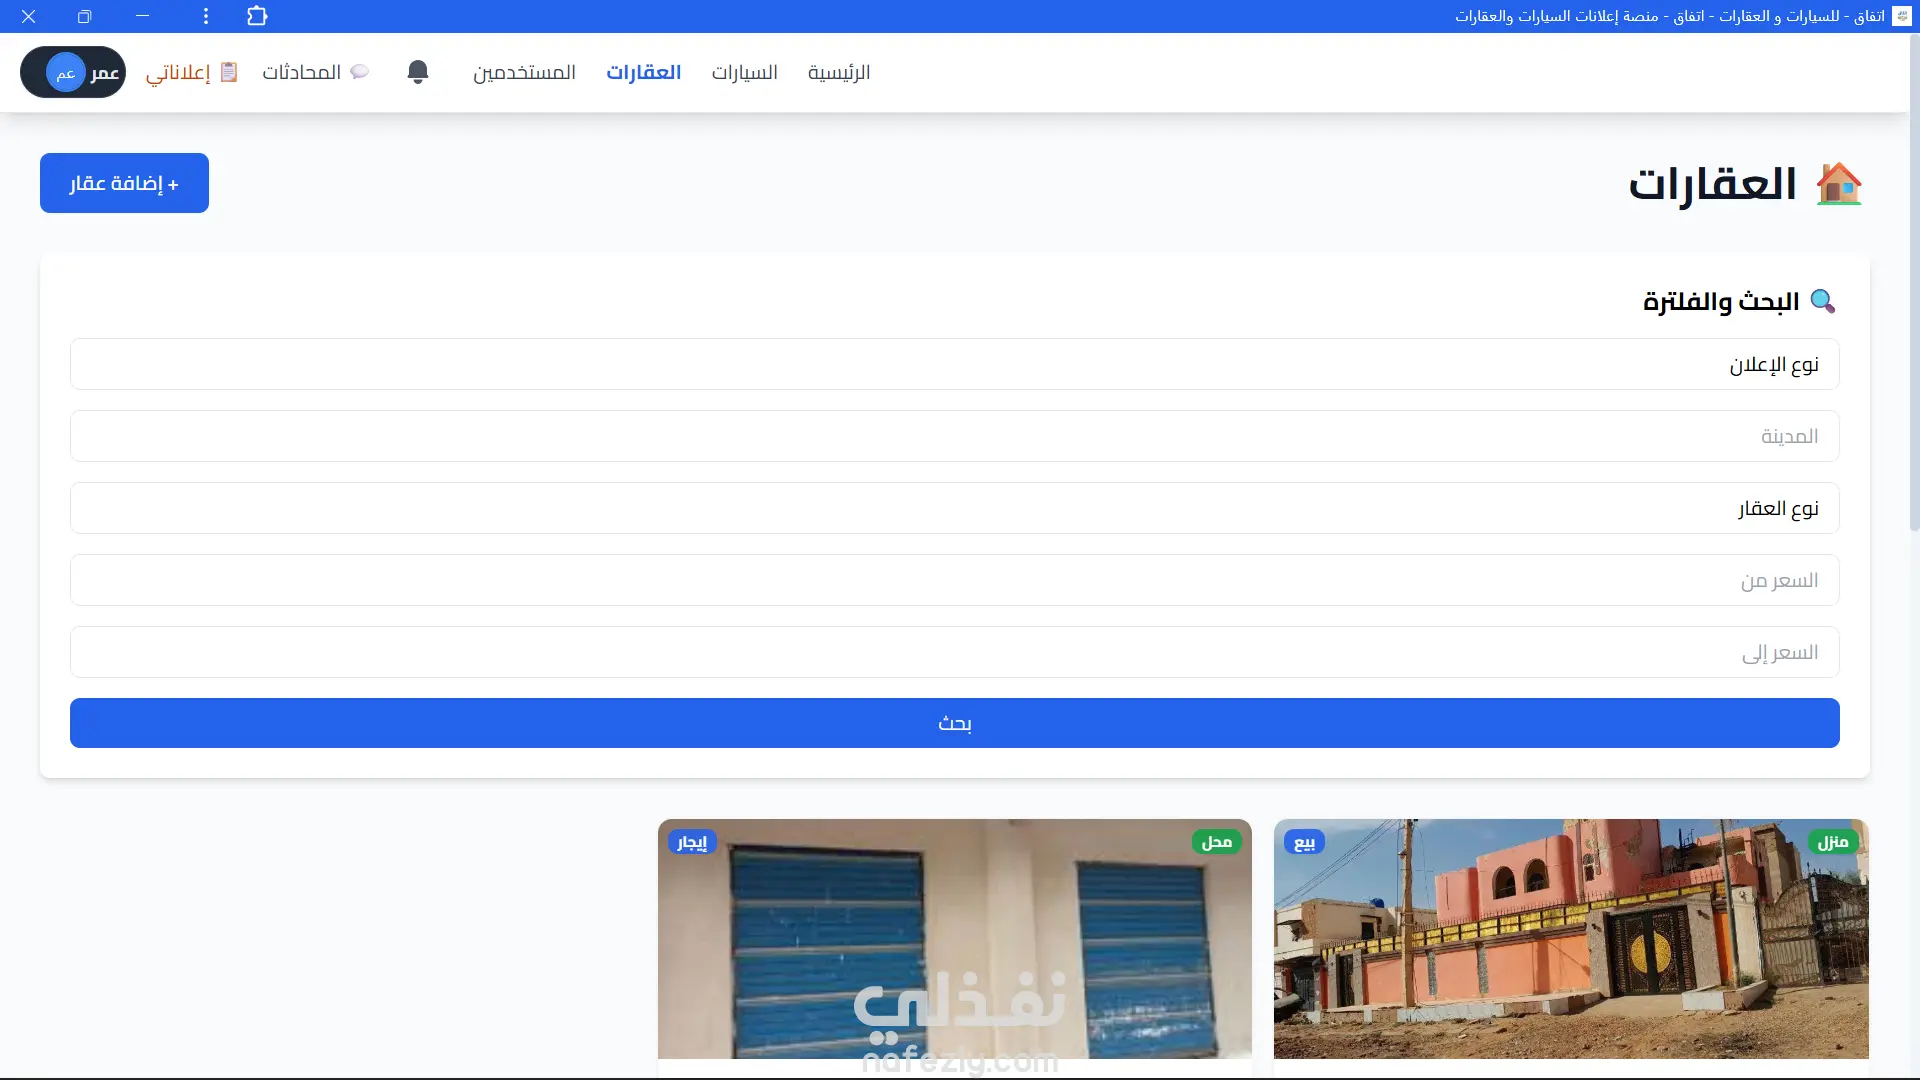Expand the نوع العقار dropdown
Screen dimensions: 1920x1080
(x=954, y=508)
